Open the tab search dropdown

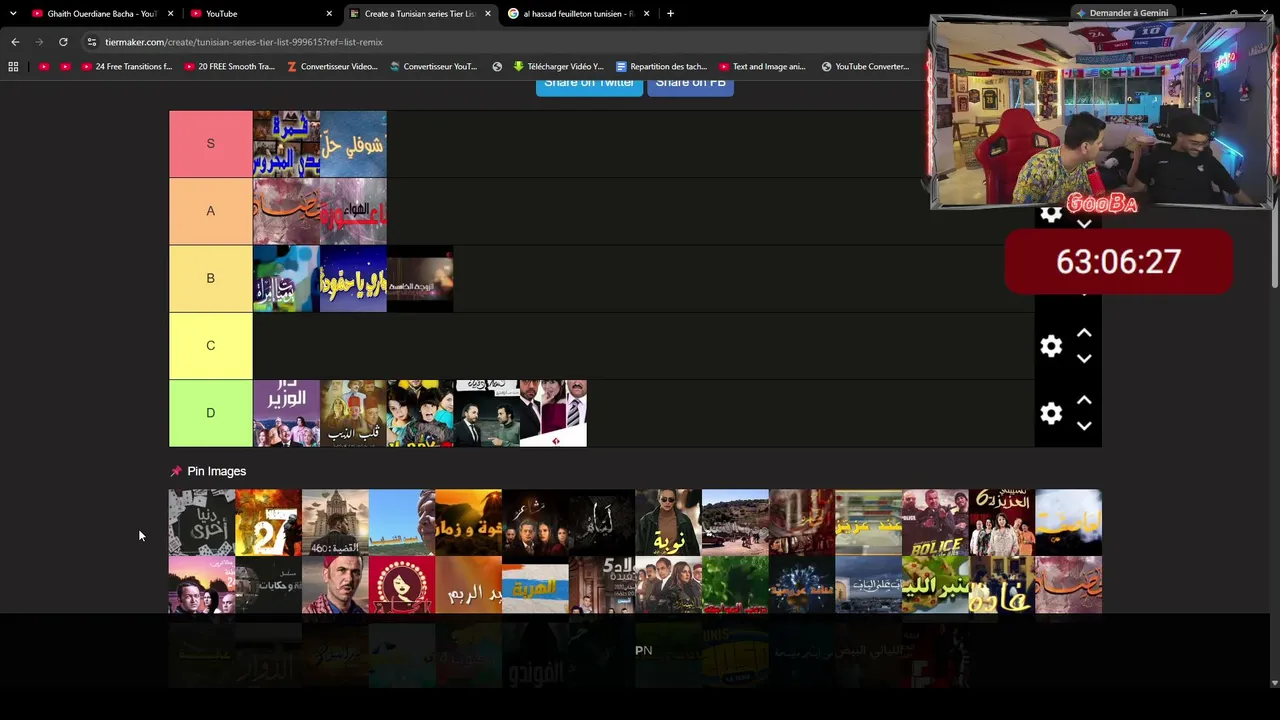pyautogui.click(x=13, y=14)
